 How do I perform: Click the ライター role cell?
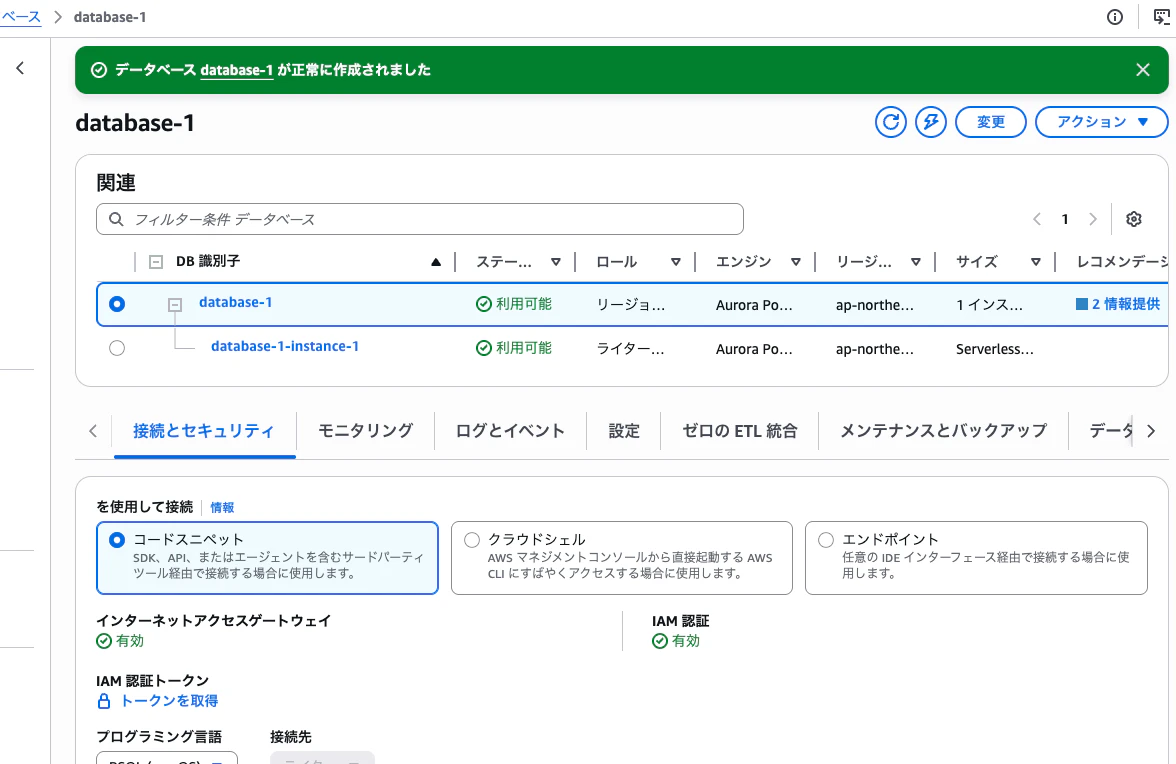(630, 349)
